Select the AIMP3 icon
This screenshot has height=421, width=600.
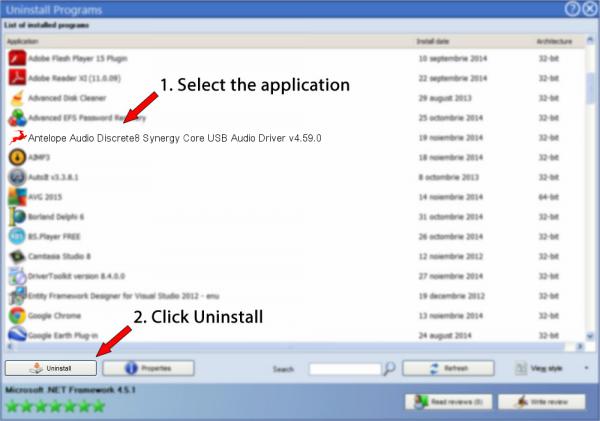[x=17, y=157]
